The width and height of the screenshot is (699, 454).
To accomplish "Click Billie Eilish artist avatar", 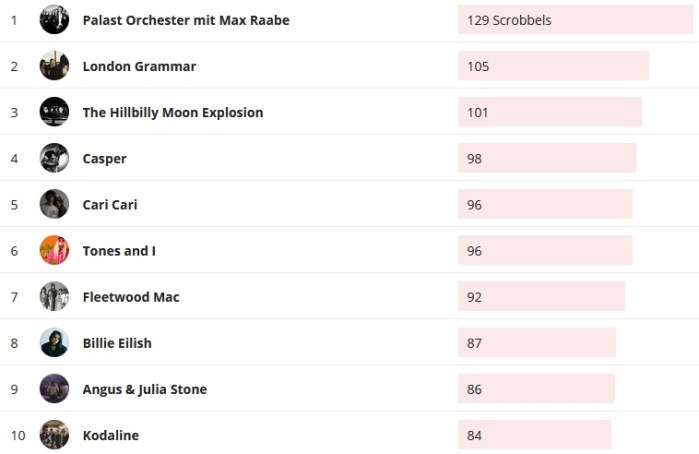I will (x=54, y=342).
